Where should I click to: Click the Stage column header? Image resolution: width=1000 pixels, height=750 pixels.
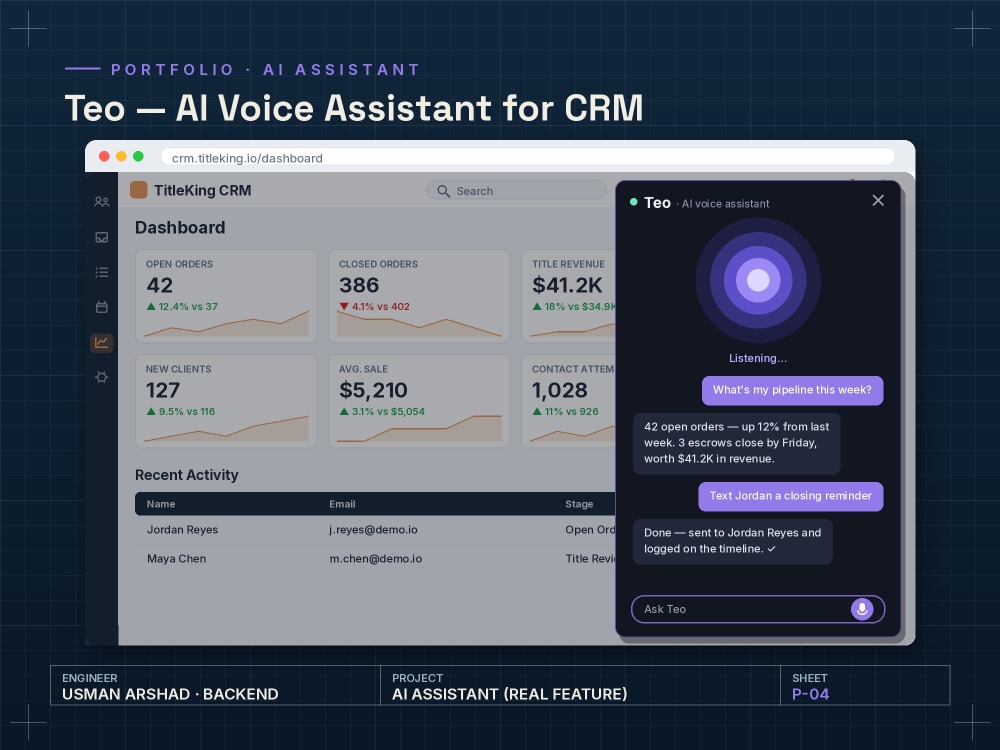(579, 504)
